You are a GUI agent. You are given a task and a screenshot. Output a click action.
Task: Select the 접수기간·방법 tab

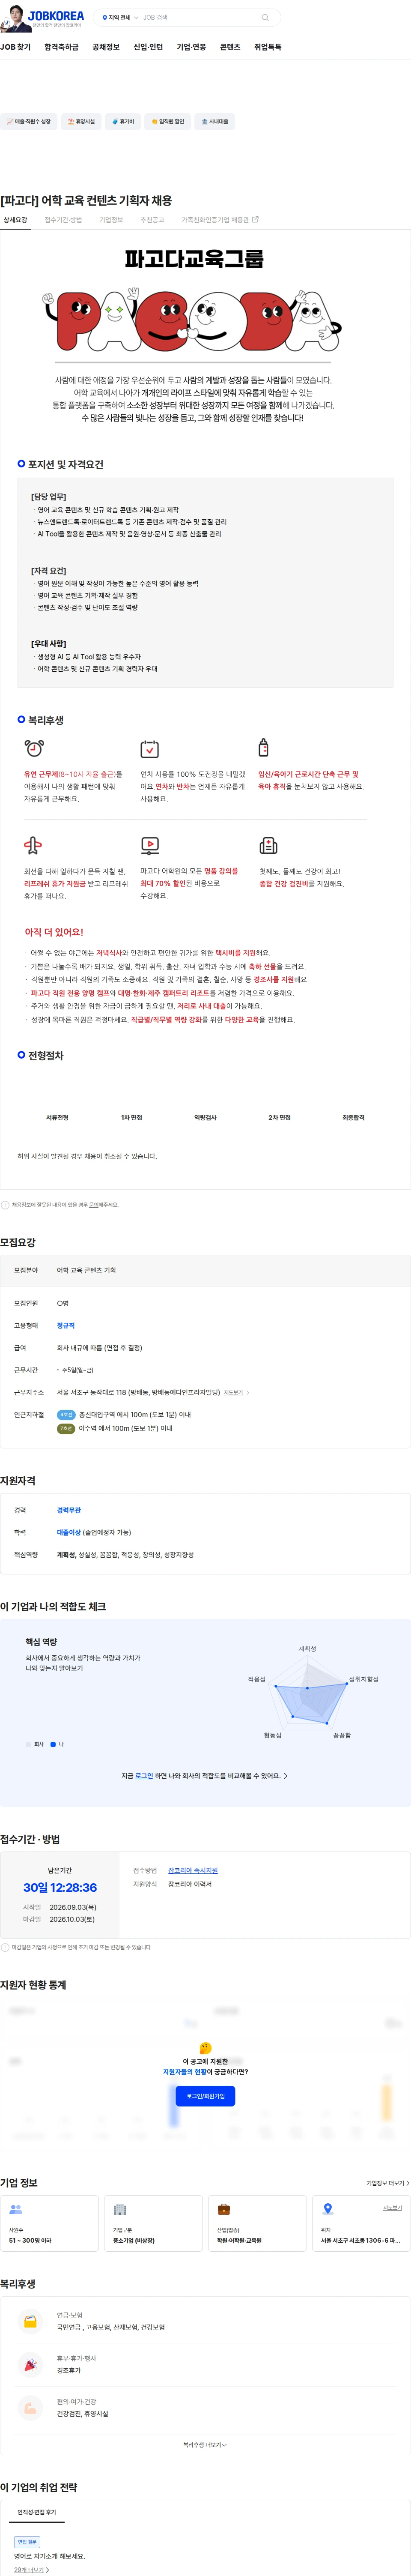coord(63,220)
